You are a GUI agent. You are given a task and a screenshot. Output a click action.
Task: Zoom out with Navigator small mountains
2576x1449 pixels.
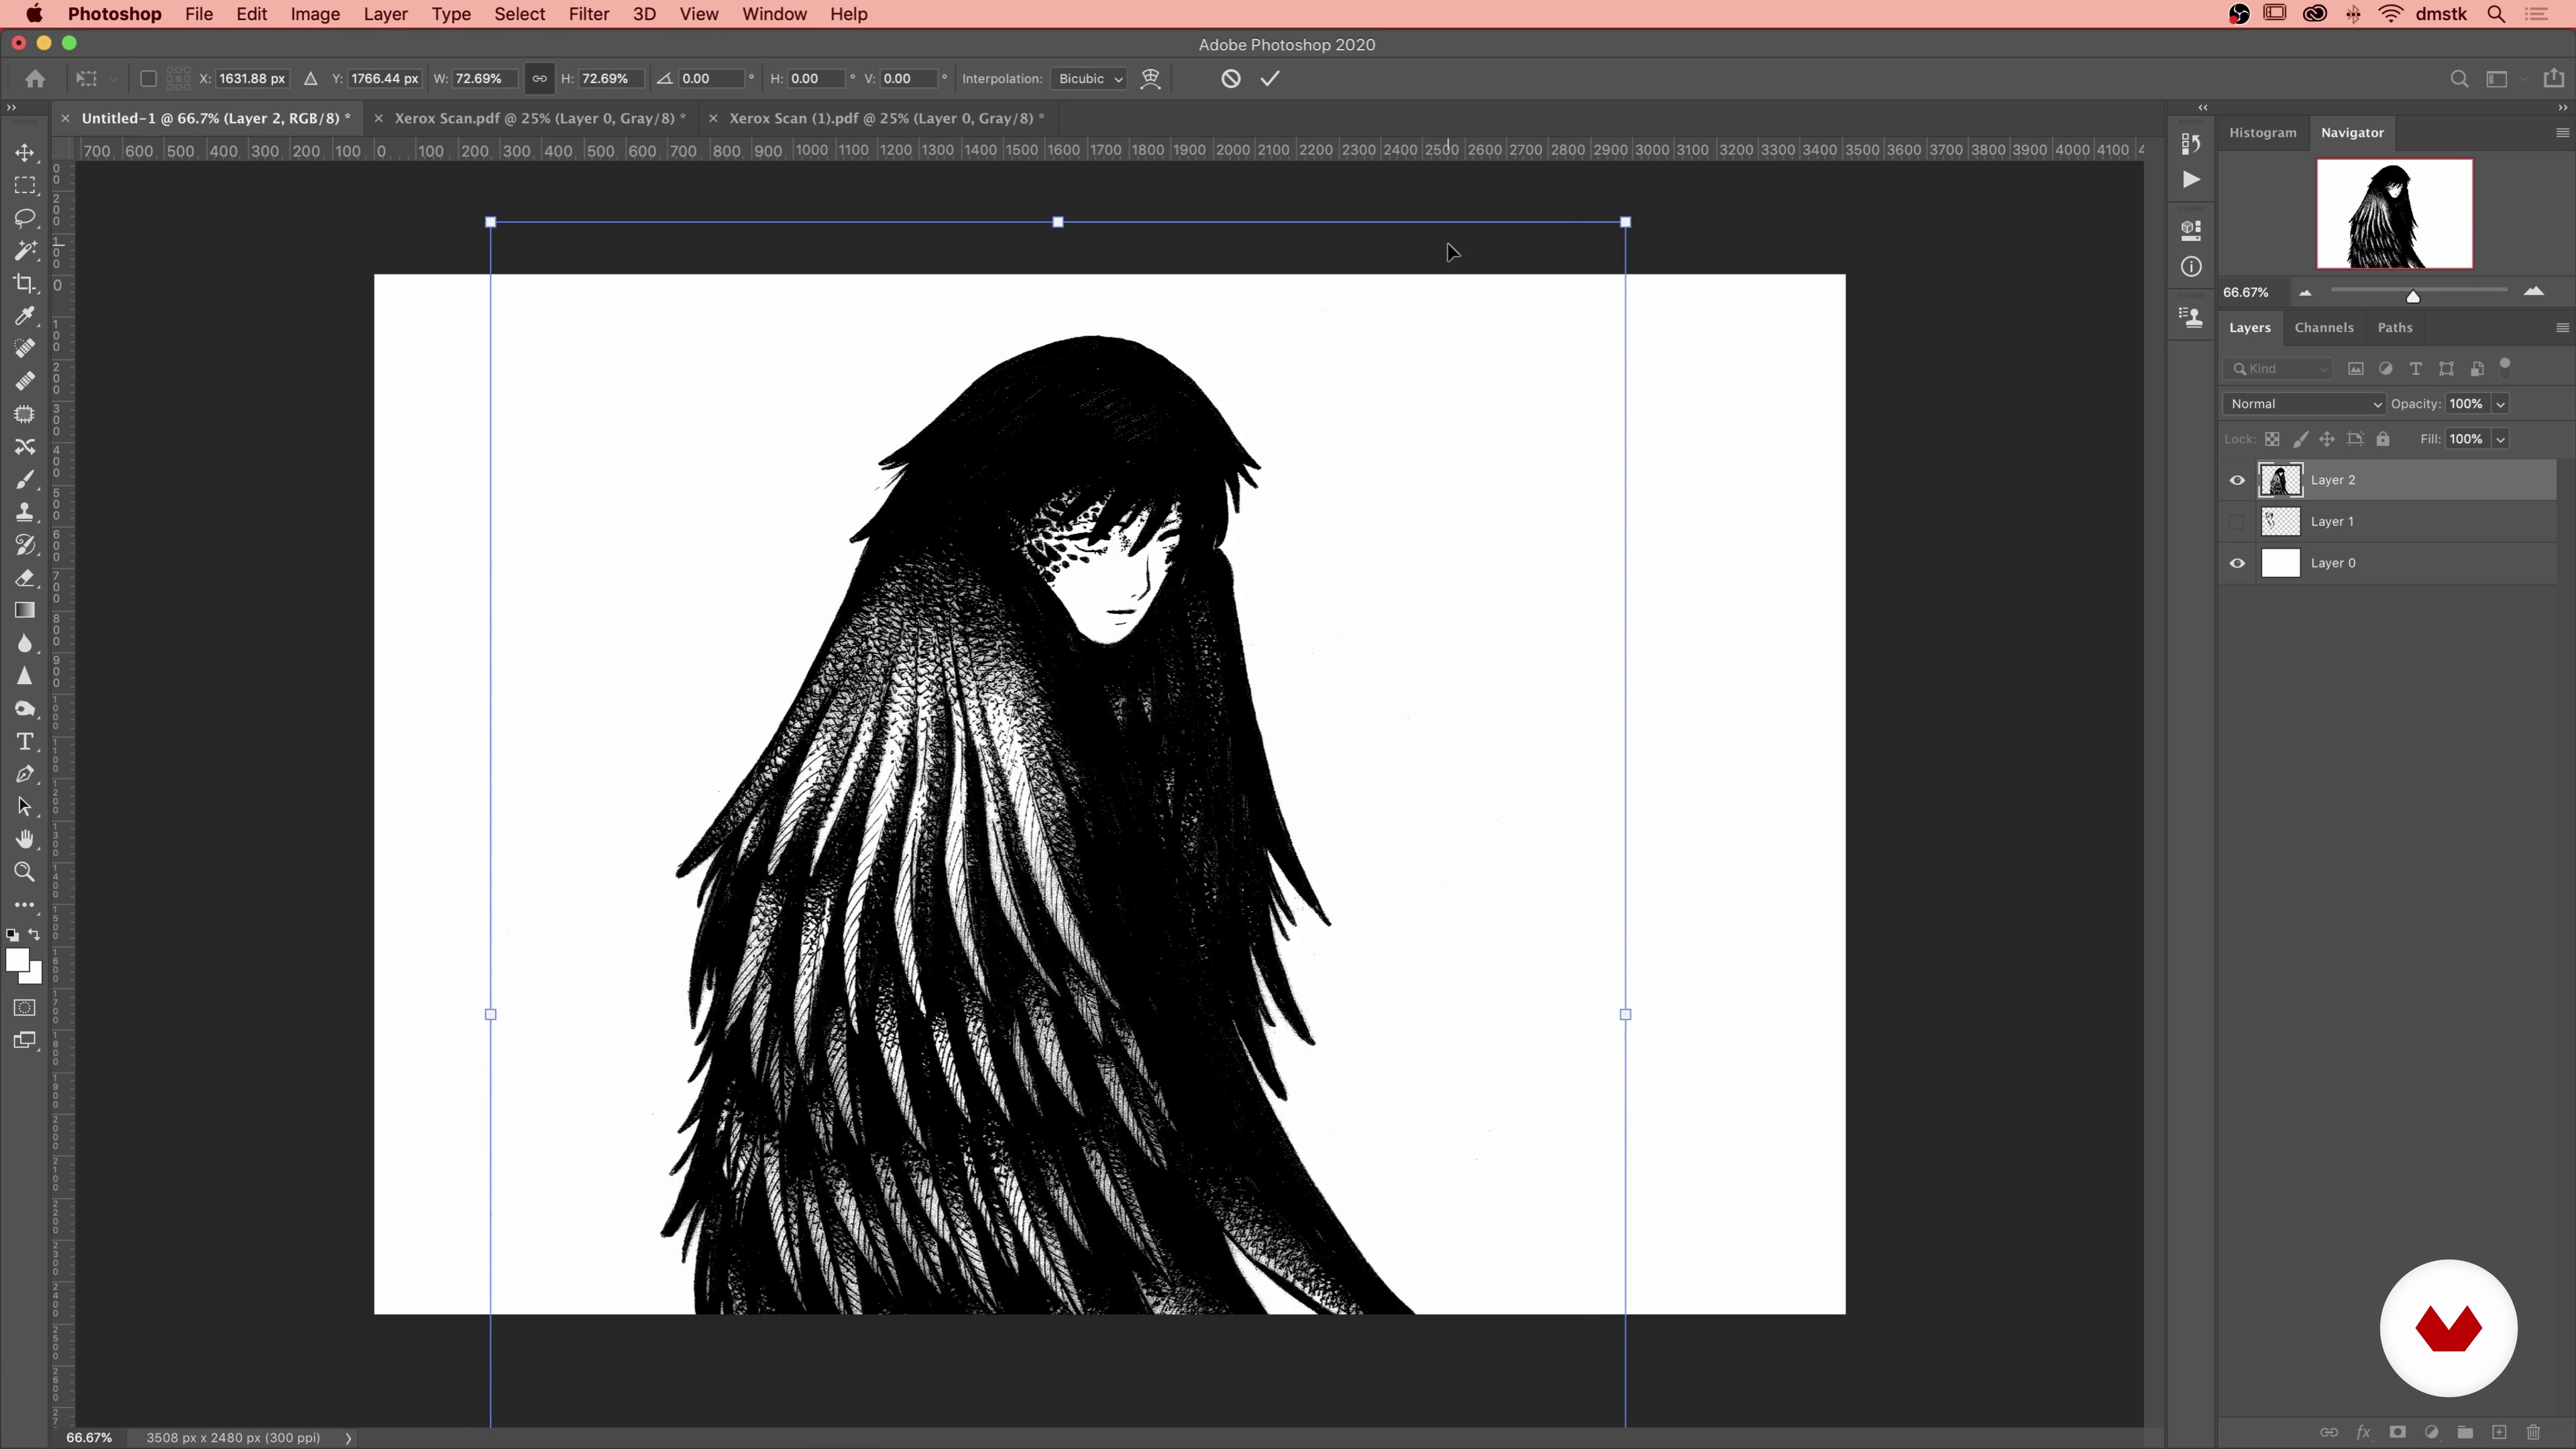pos(2305,293)
